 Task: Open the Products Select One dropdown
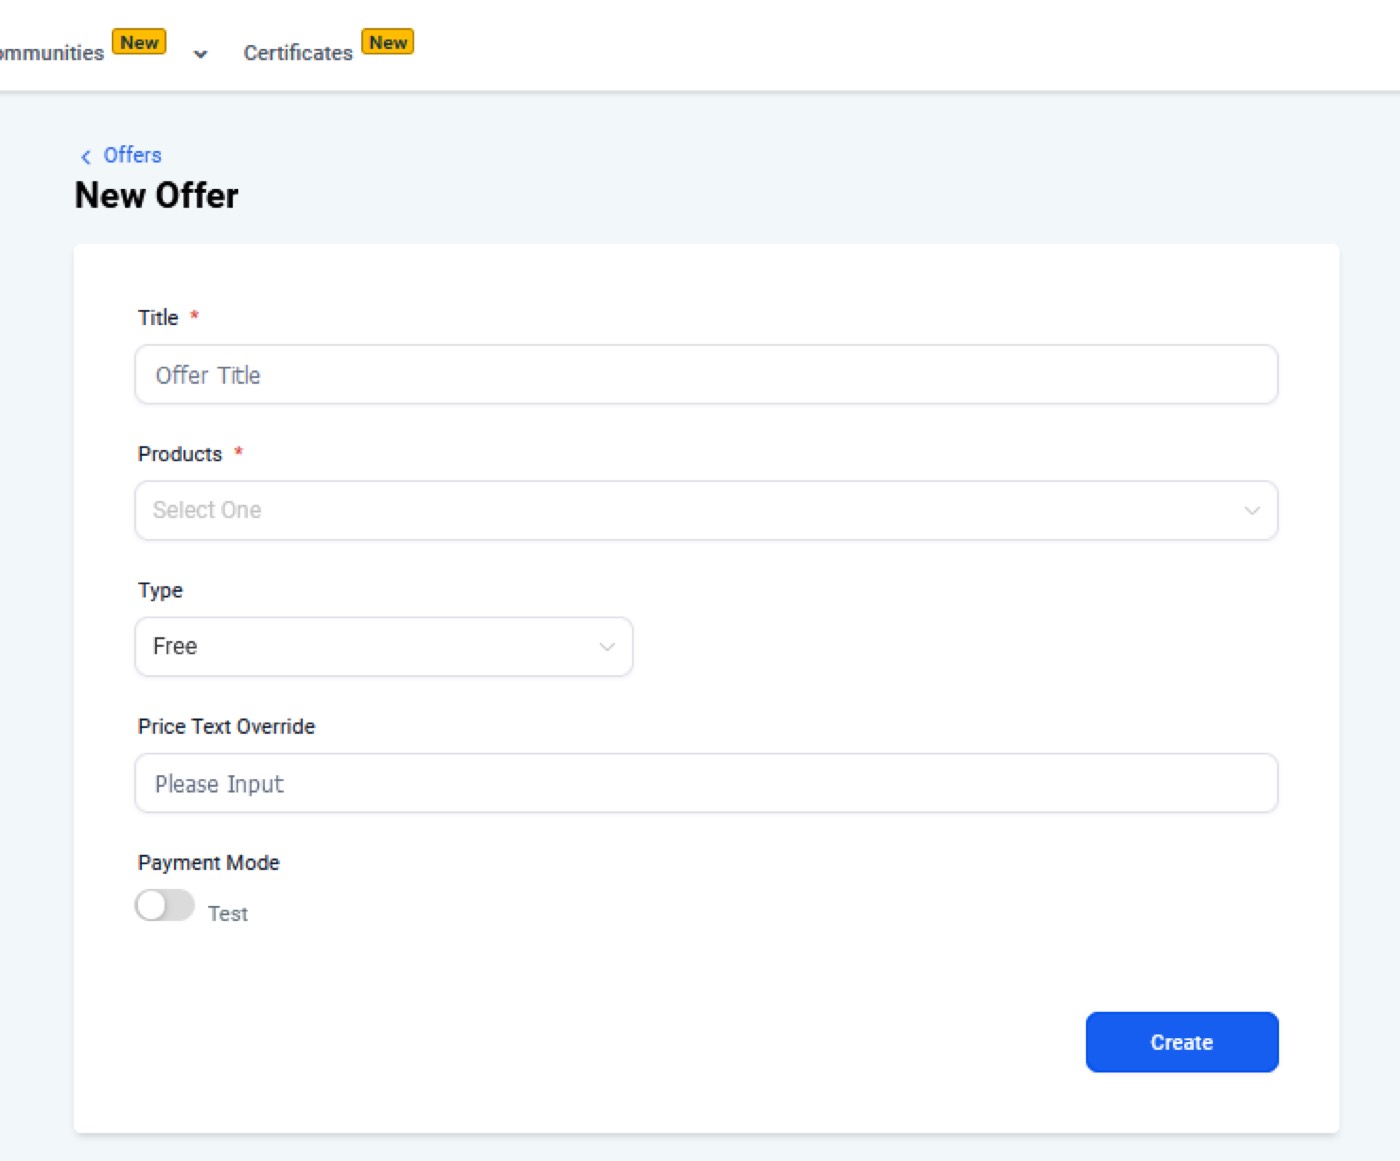click(706, 510)
